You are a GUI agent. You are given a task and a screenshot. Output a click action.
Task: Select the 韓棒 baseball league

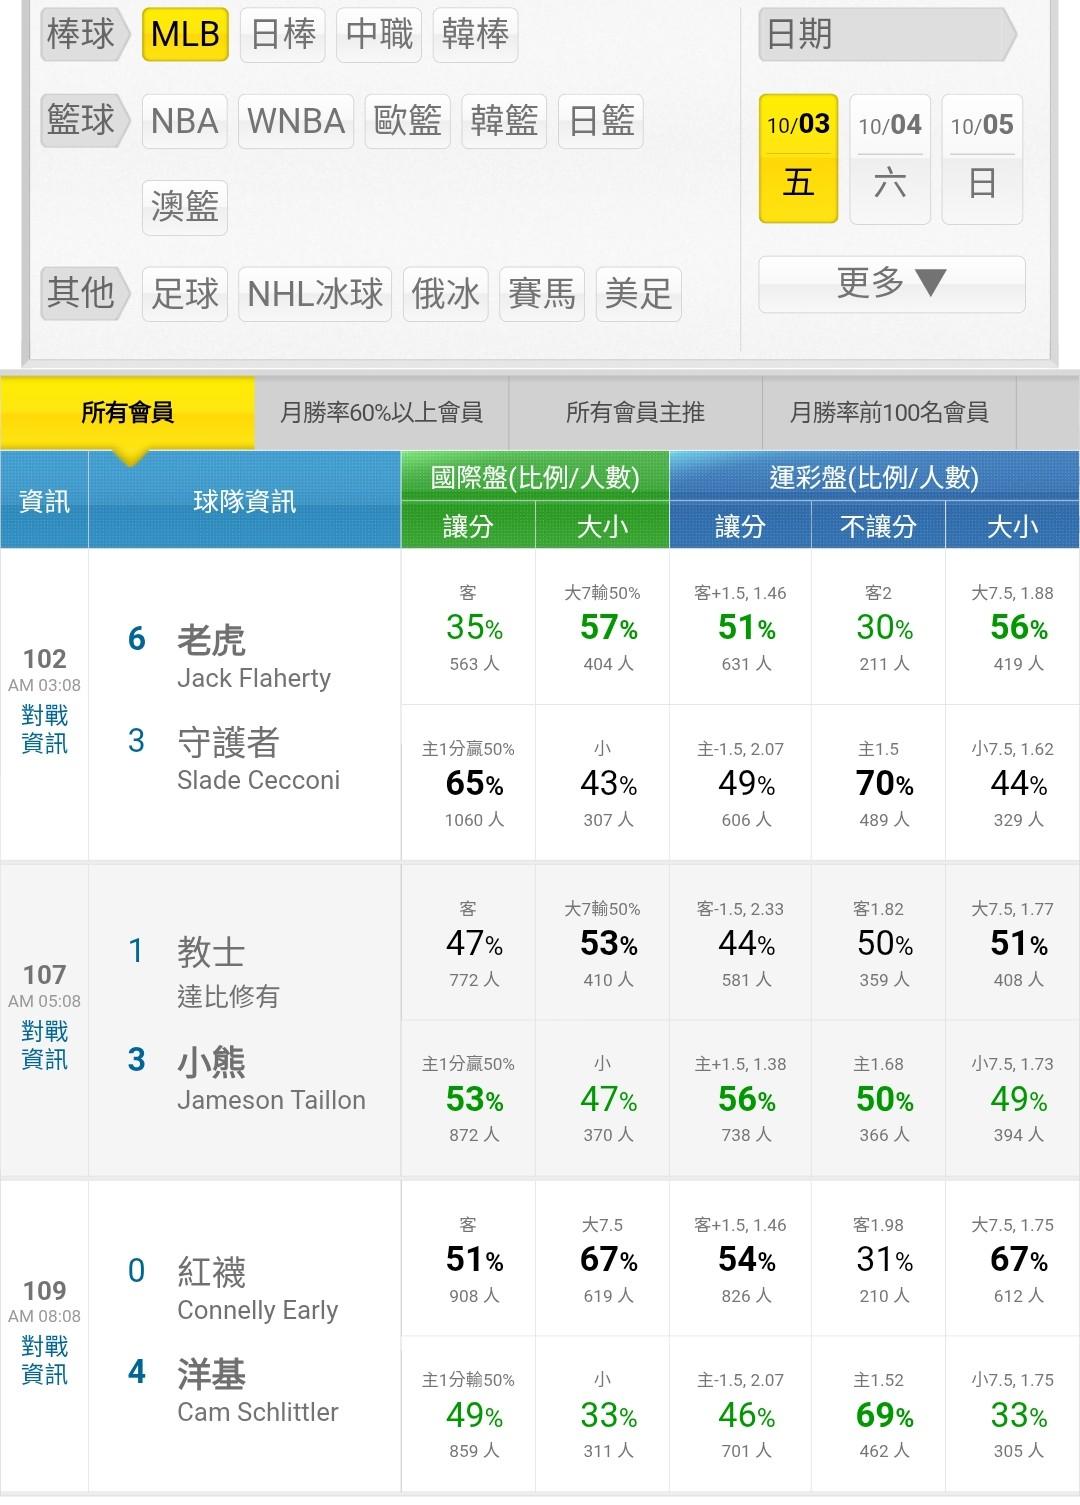click(475, 35)
